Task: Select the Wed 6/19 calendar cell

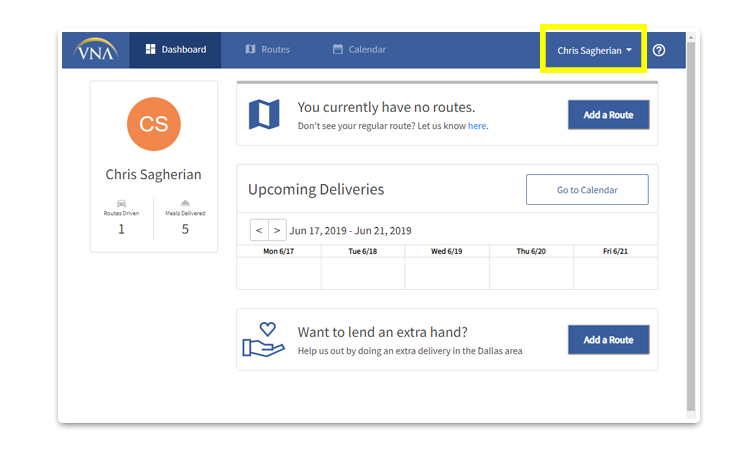Action: click(x=447, y=273)
